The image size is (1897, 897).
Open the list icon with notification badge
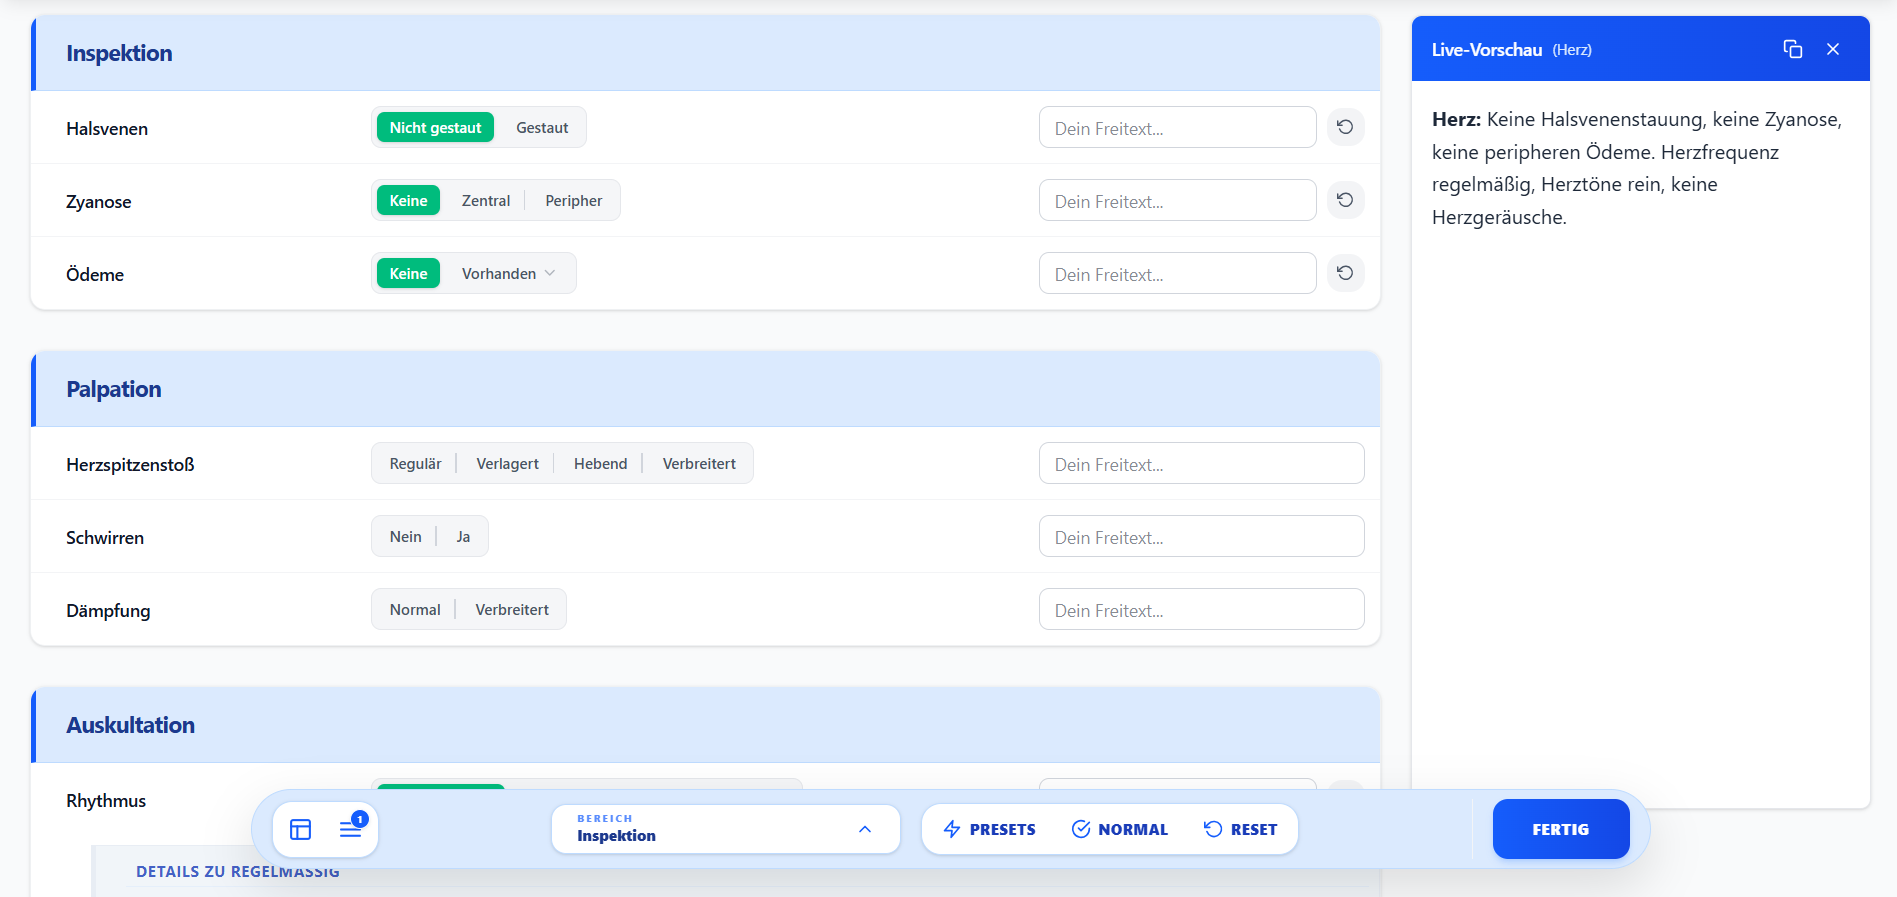[x=350, y=829]
